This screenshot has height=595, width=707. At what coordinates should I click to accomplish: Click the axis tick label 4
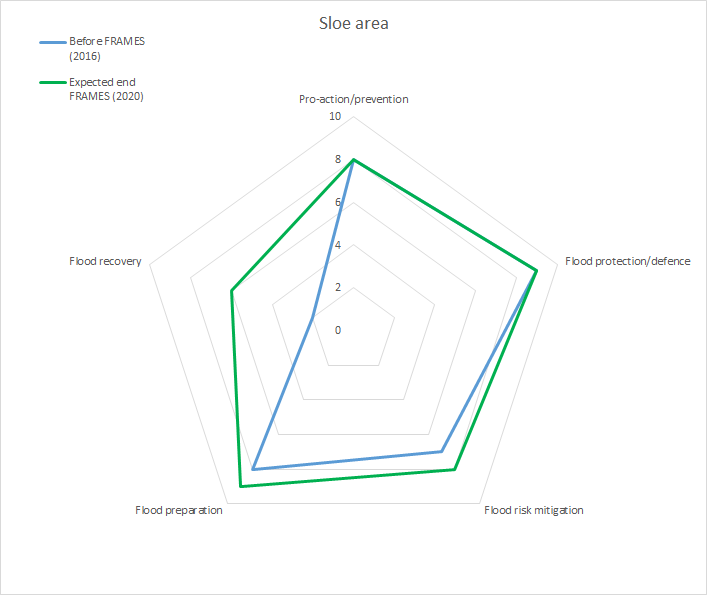337,245
